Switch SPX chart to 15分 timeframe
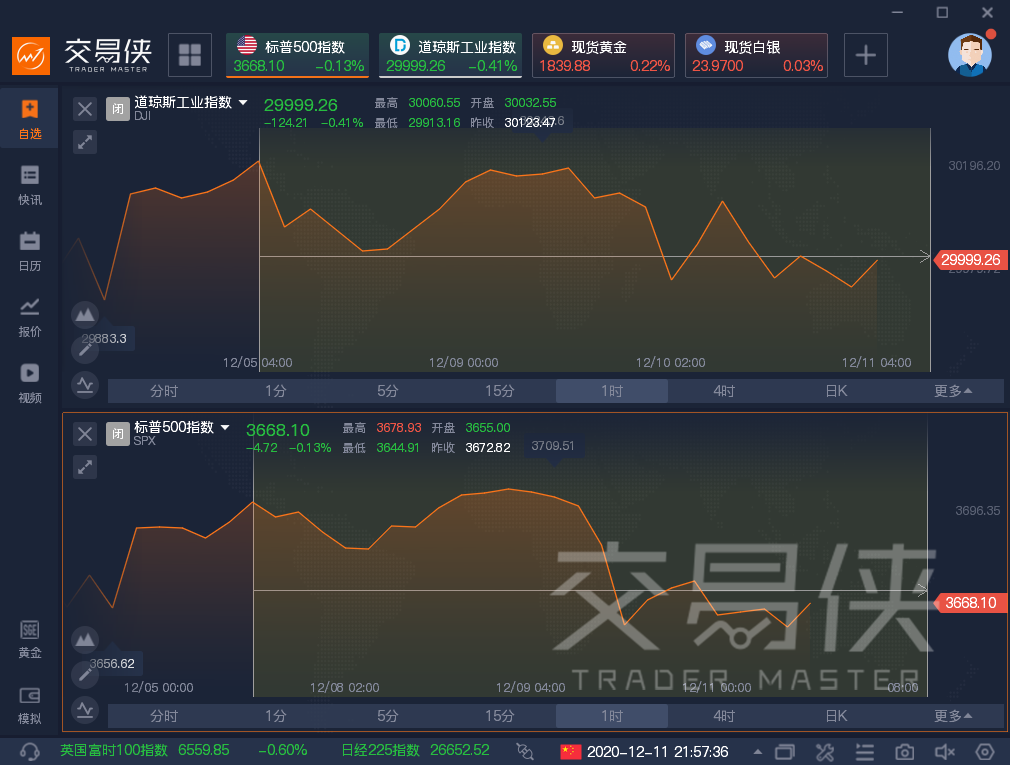The width and height of the screenshot is (1010, 765). coord(500,716)
